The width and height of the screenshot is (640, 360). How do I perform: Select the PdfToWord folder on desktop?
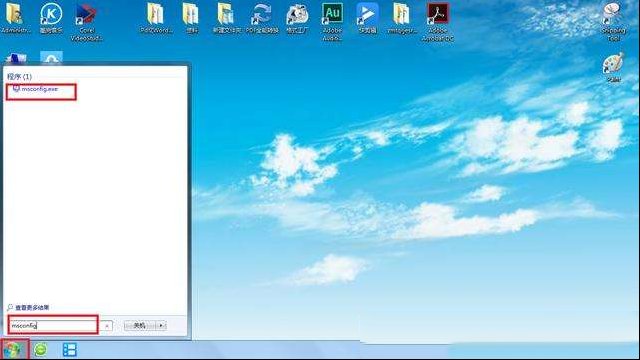click(x=156, y=18)
